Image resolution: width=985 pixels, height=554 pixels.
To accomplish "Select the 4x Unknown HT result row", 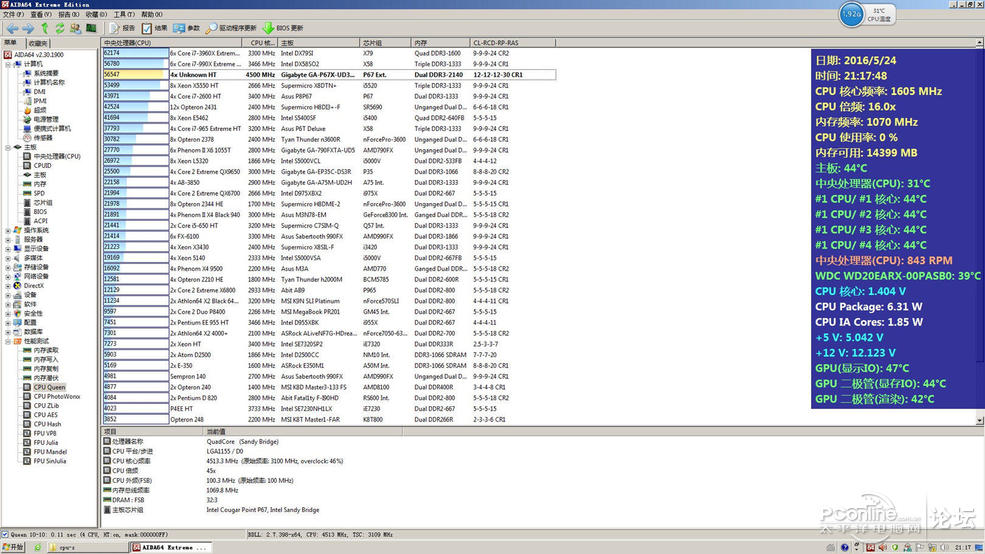I will (329, 75).
